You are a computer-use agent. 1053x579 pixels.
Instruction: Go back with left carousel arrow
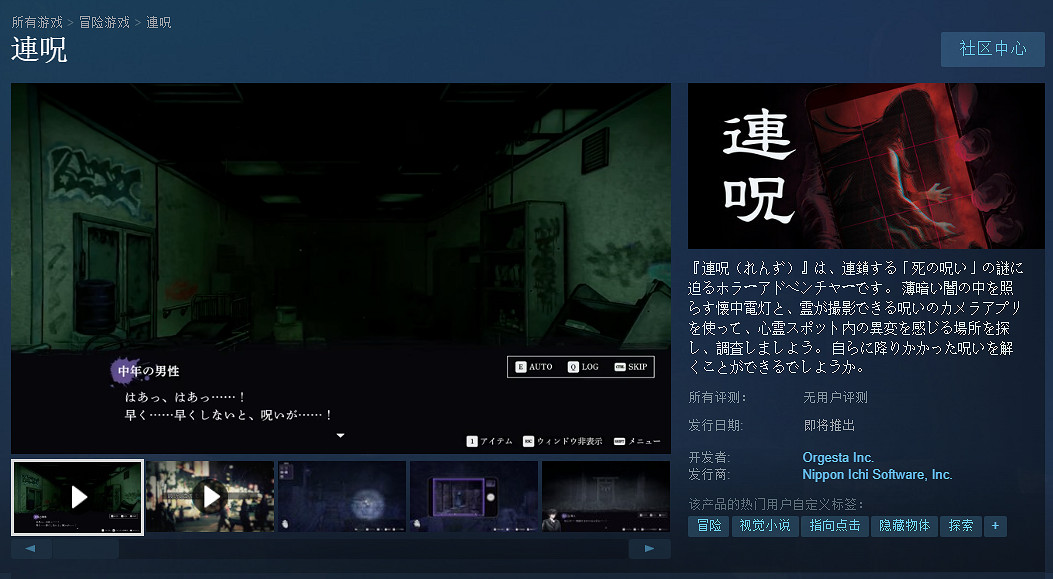point(30,548)
